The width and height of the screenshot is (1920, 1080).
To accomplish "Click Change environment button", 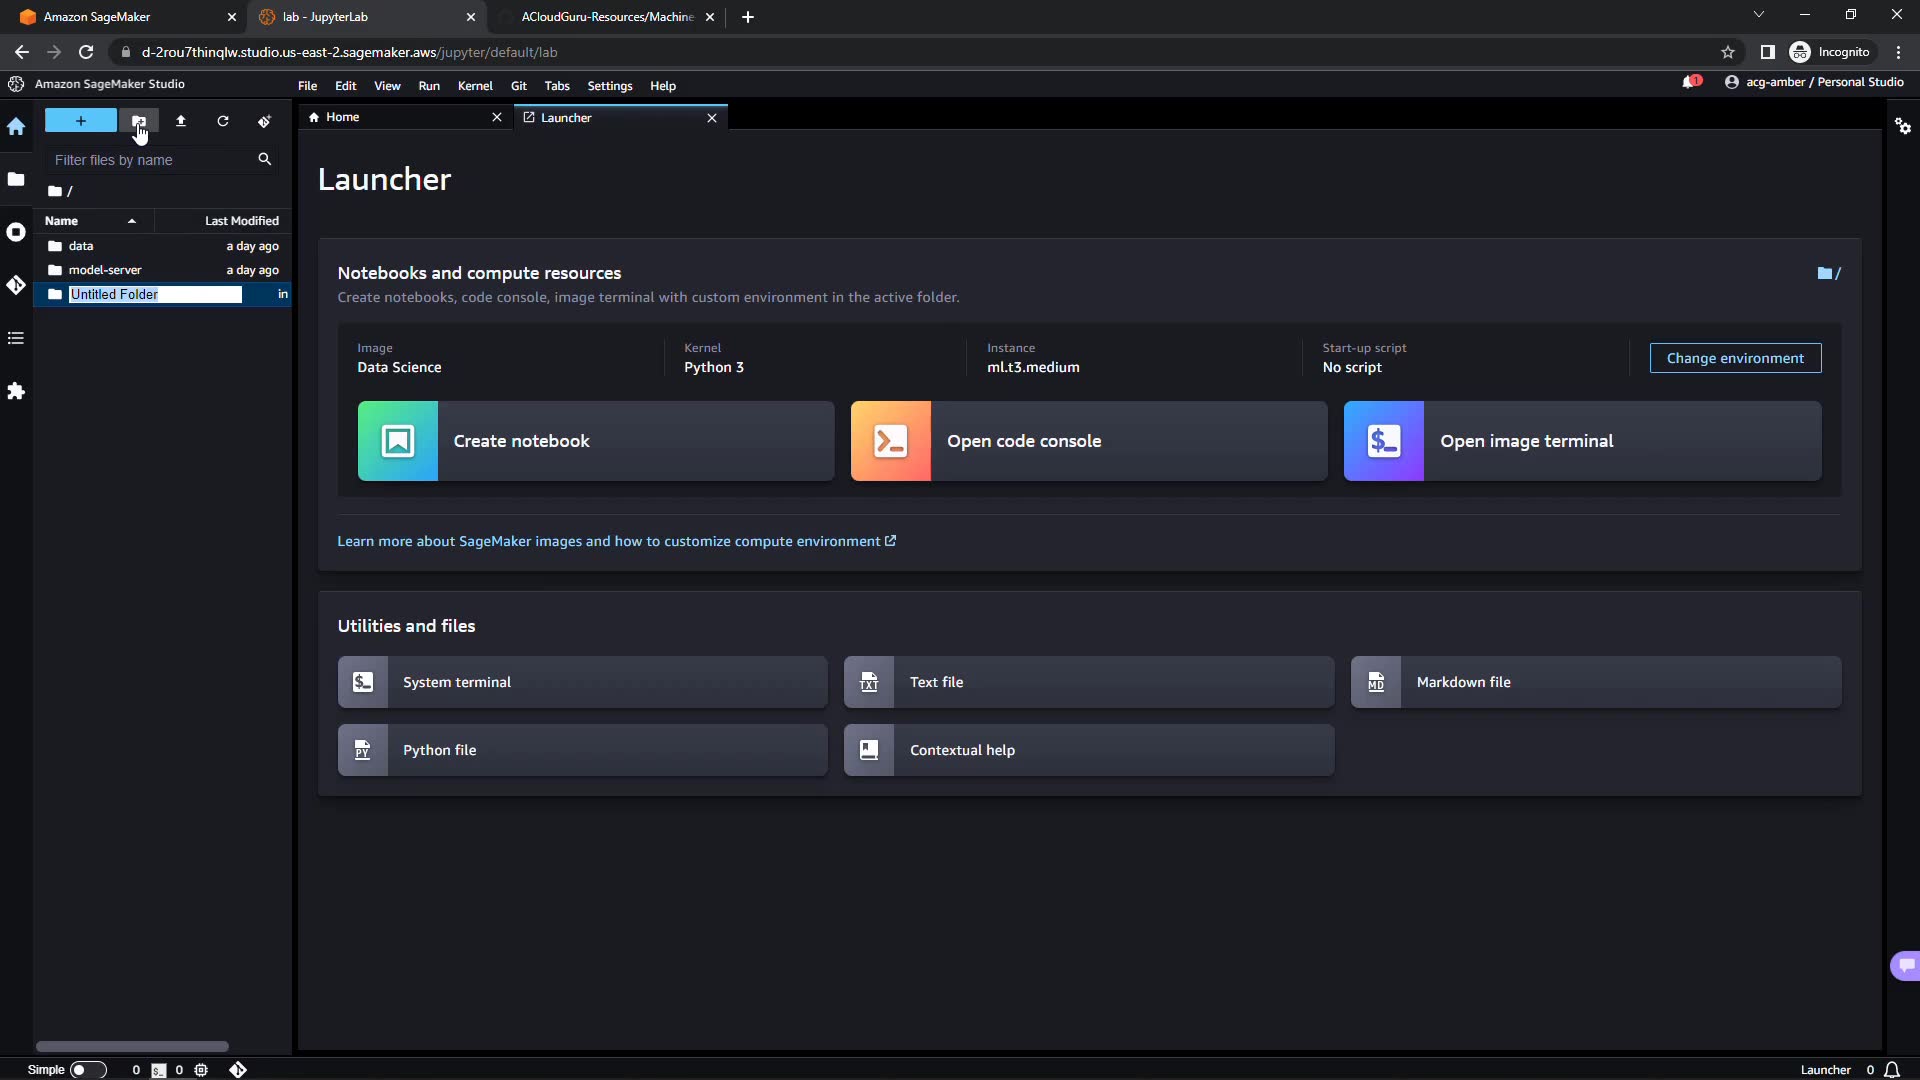I will (x=1735, y=358).
